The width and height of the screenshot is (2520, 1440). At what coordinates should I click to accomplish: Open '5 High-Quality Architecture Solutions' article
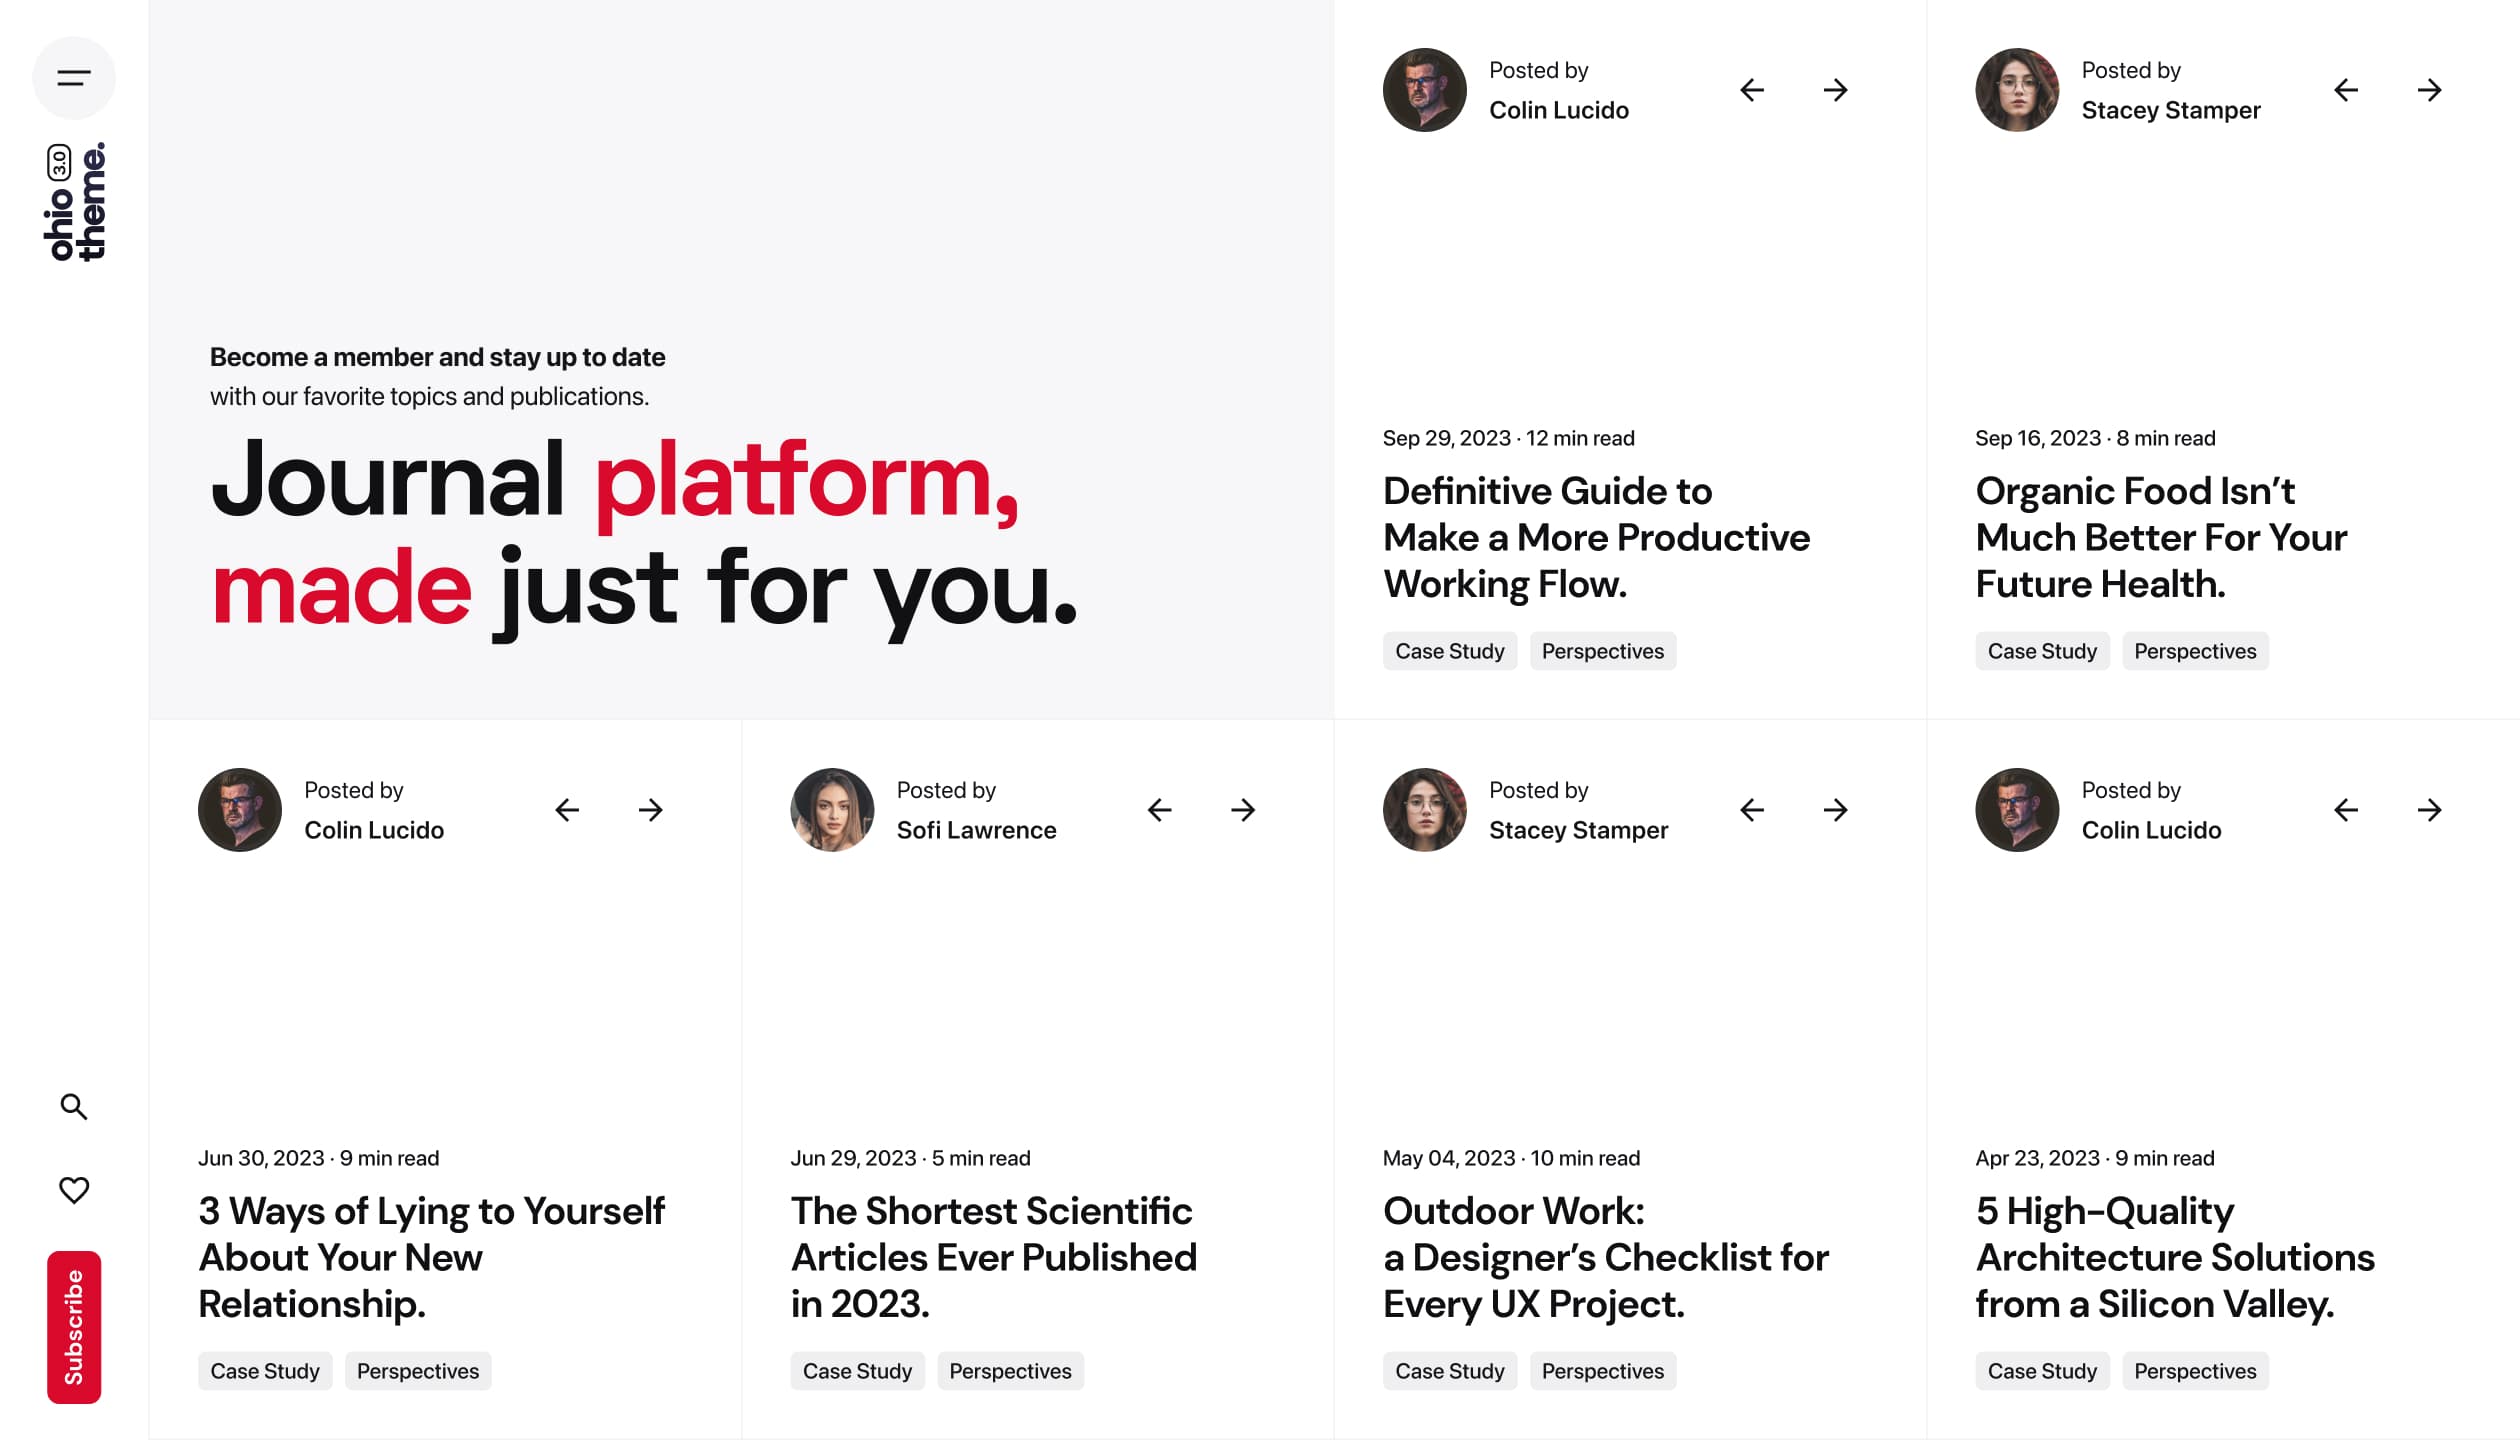pyautogui.click(x=2174, y=1257)
